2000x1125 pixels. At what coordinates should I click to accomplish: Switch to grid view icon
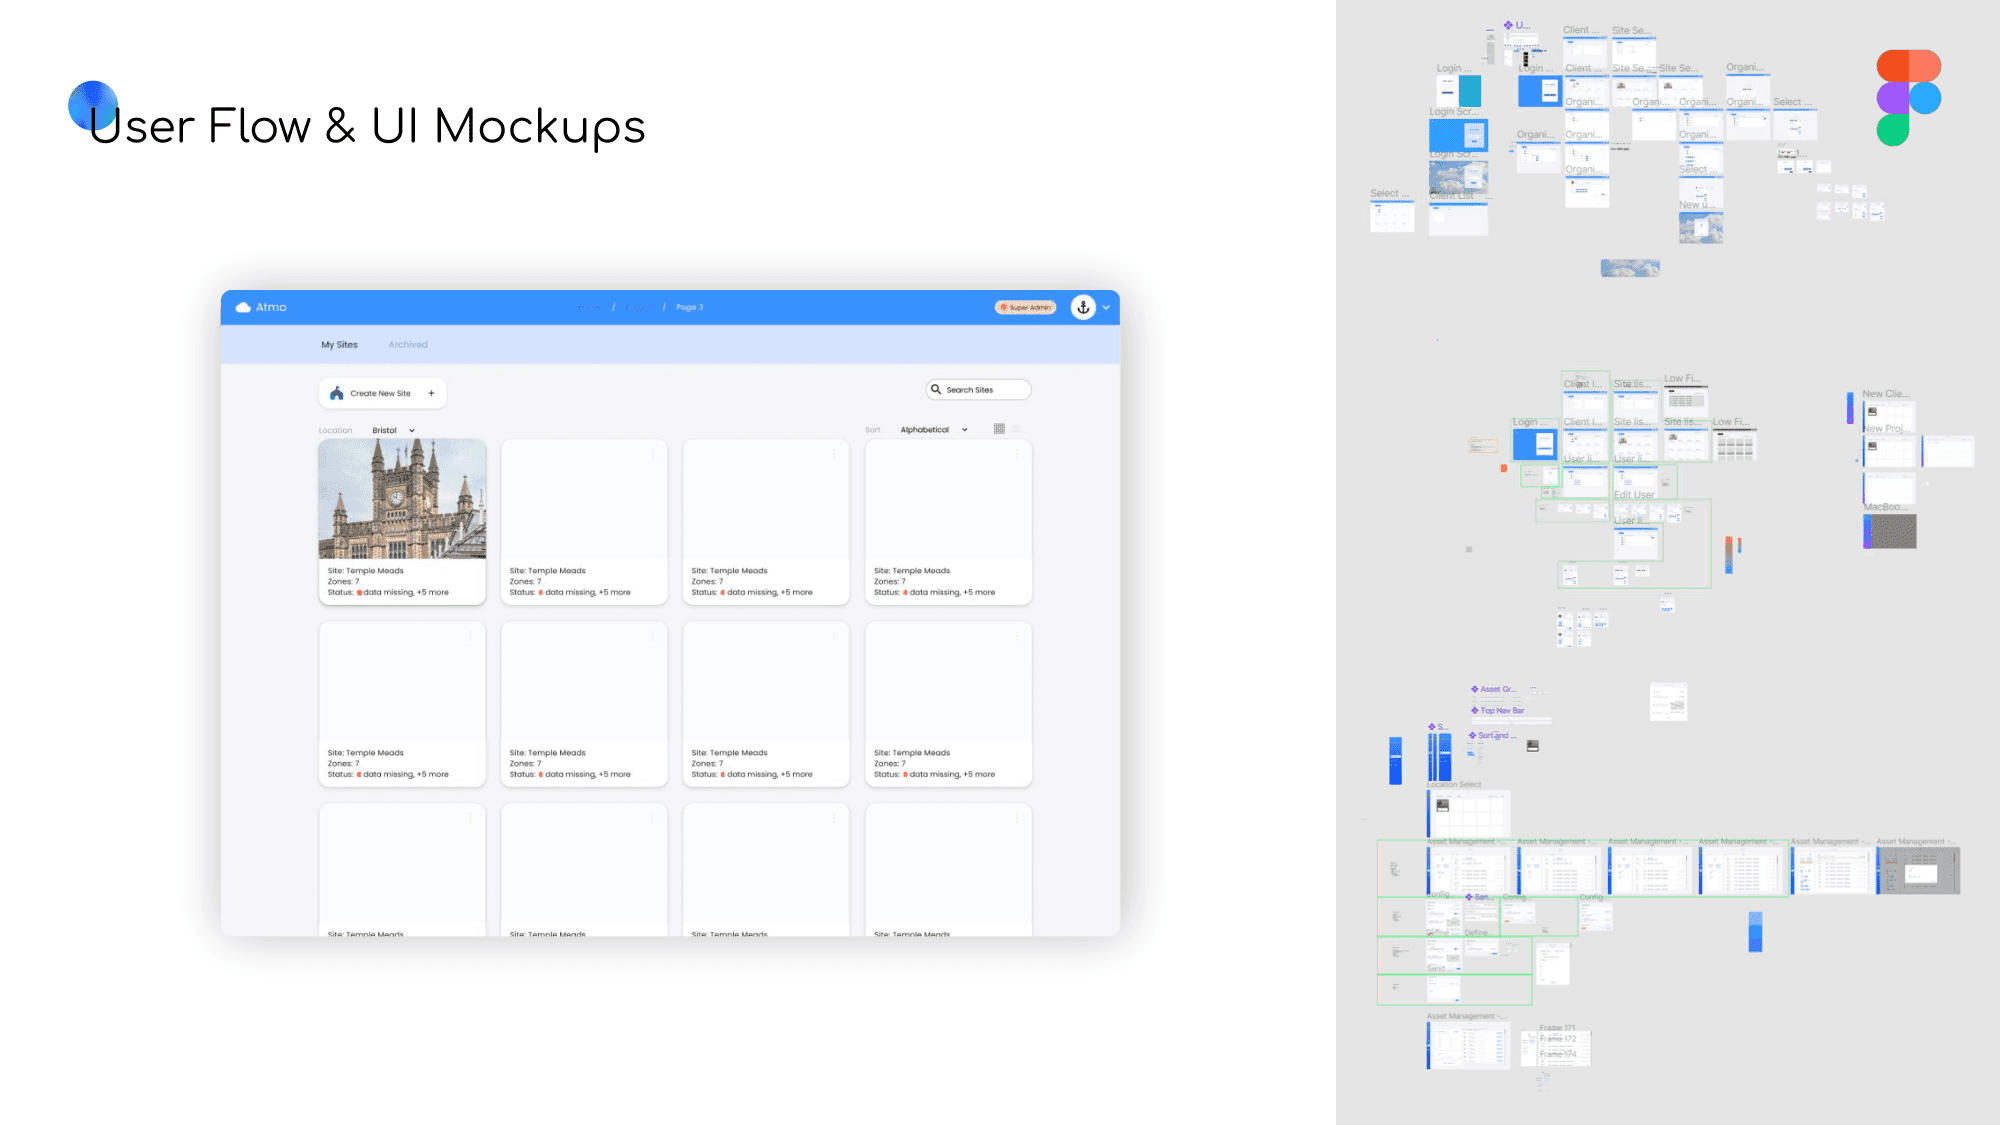[x=999, y=429]
